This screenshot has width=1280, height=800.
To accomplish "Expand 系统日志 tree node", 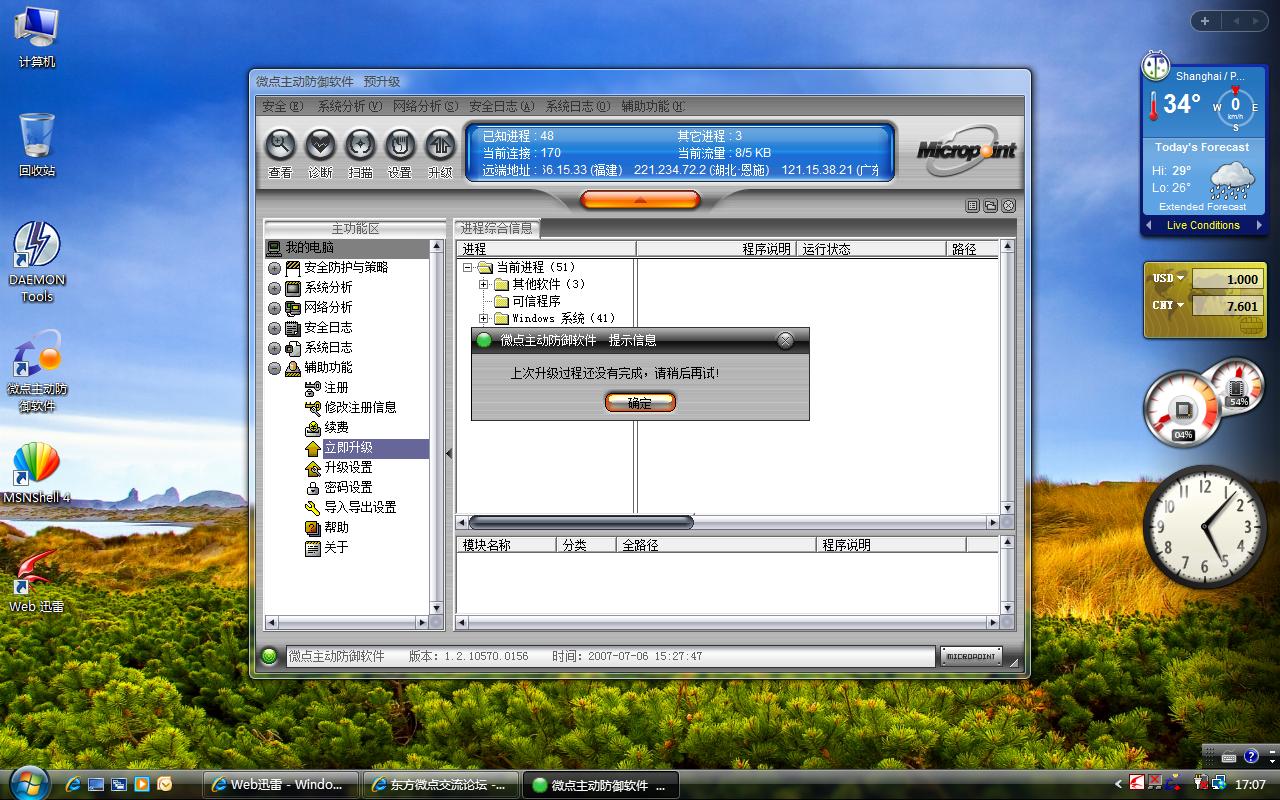I will (274, 348).
